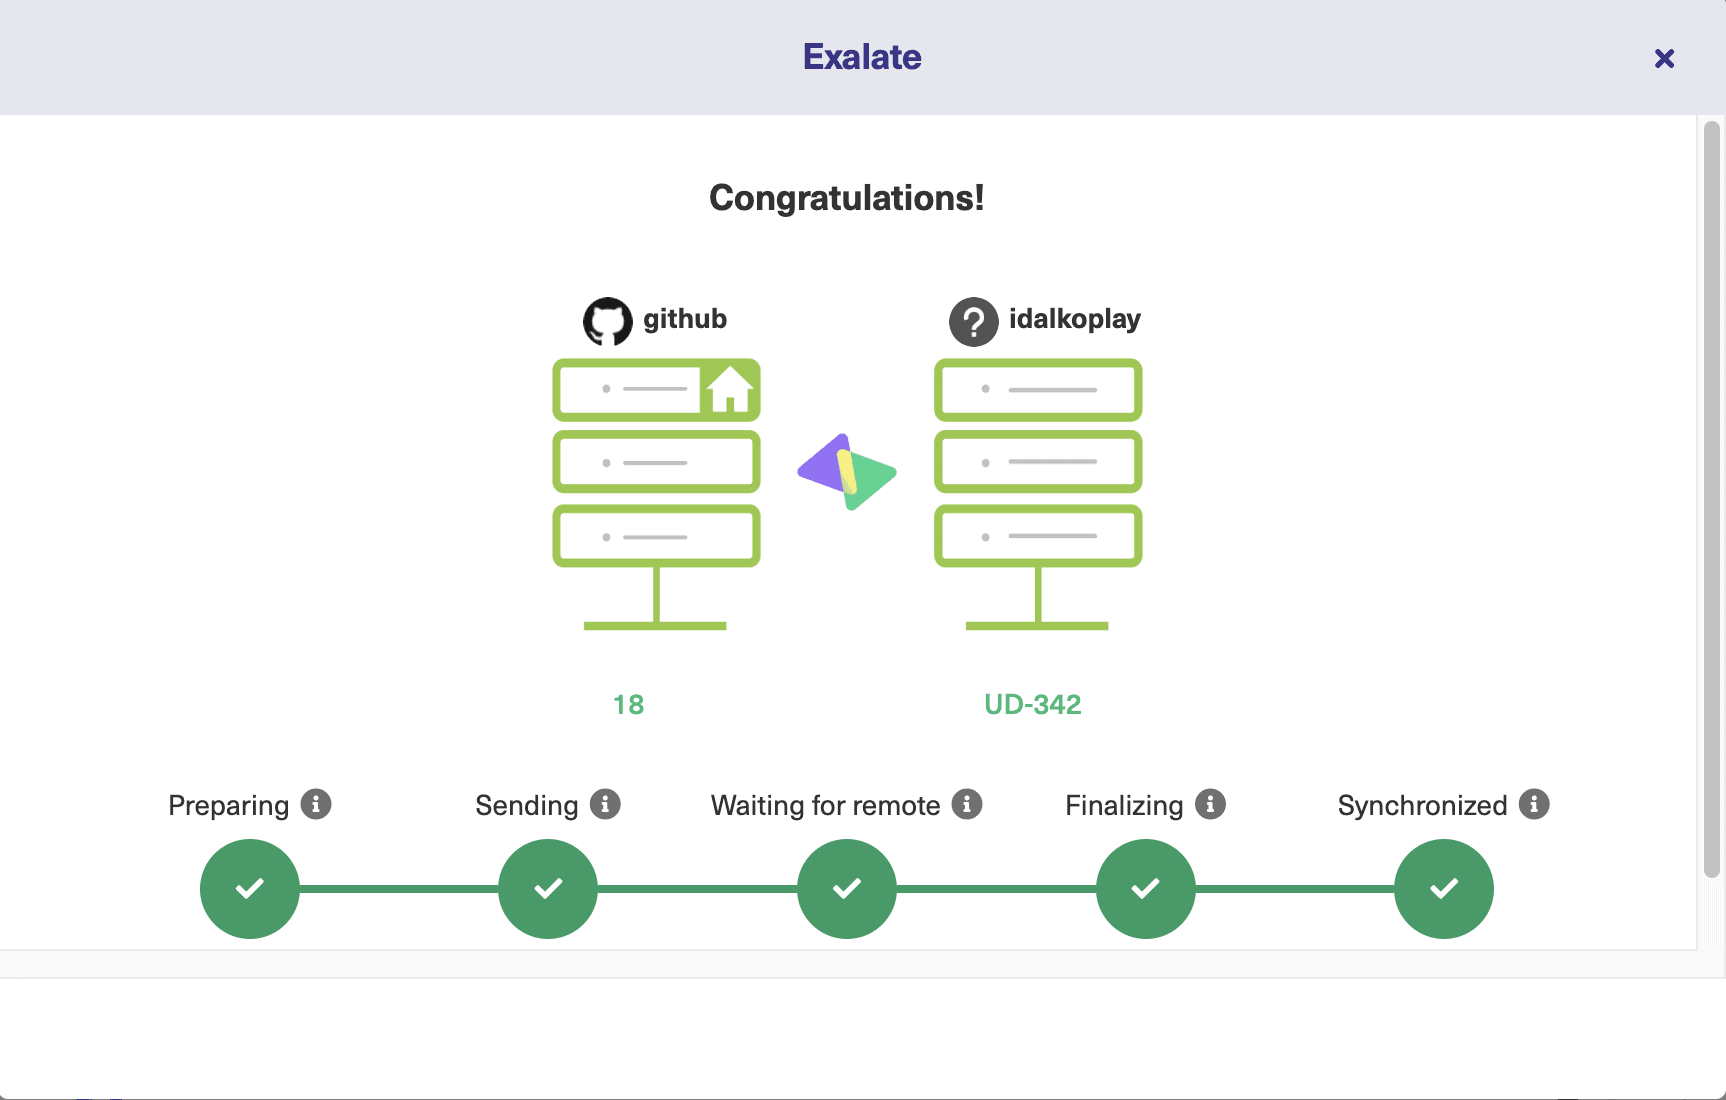This screenshot has height=1100, width=1726.
Task: Close the Exalate dialog
Action: point(1664,59)
